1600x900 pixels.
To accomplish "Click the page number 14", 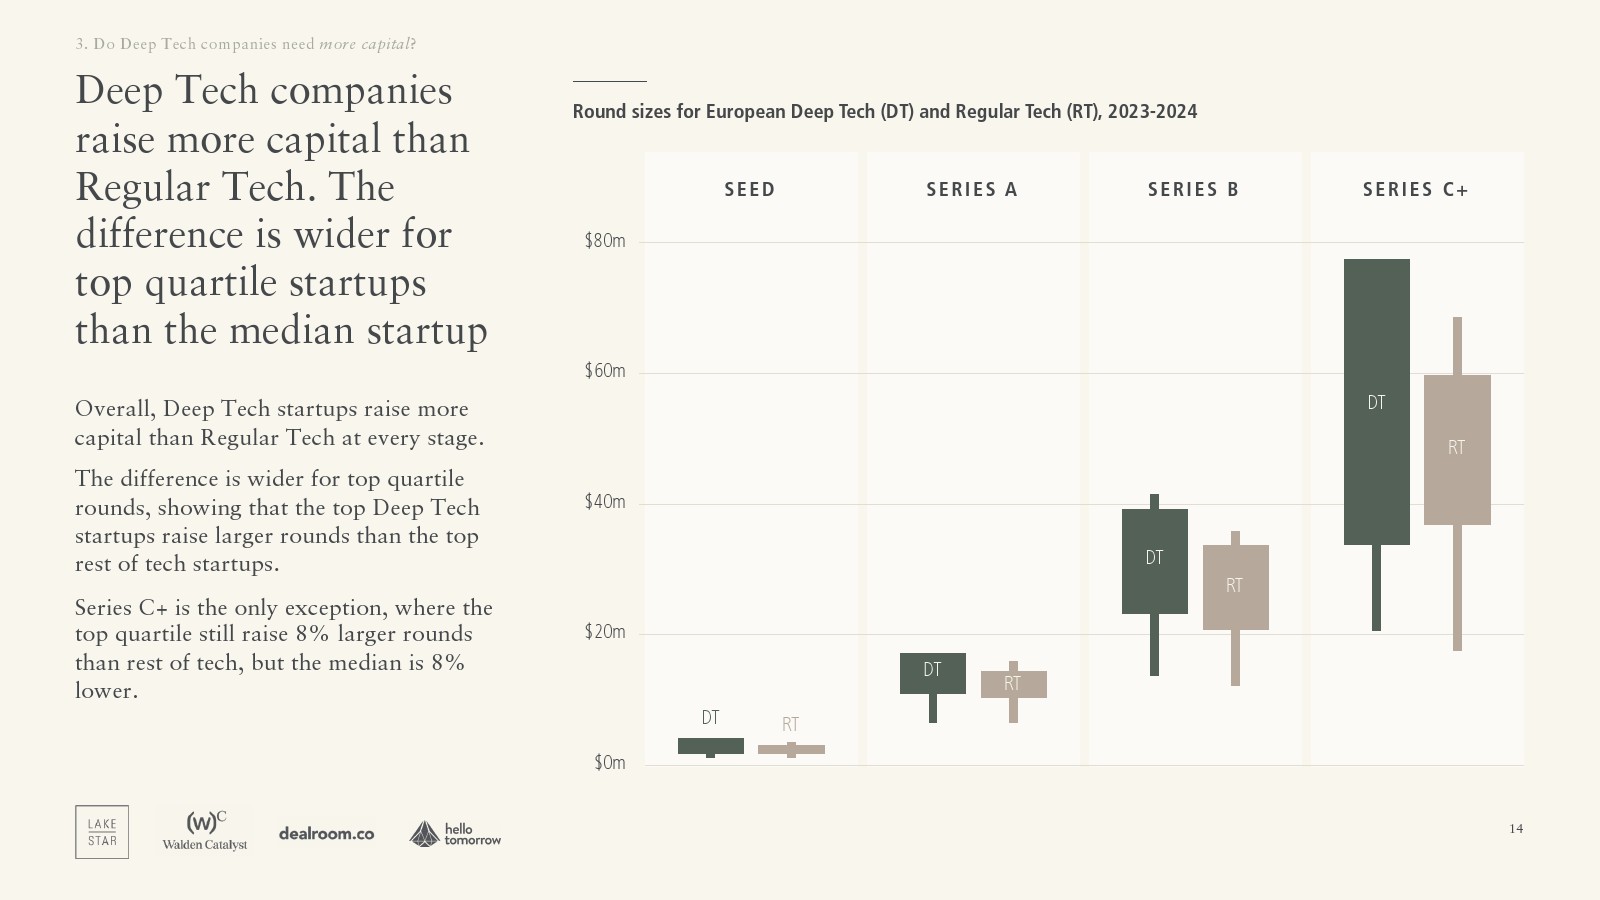I will [1516, 828].
